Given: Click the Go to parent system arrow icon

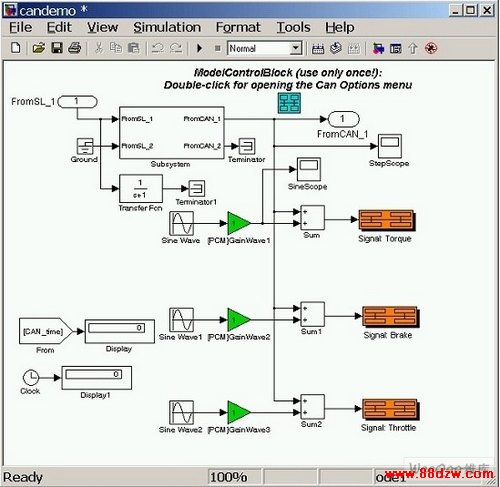Looking at the screenshot, I should tap(413, 49).
